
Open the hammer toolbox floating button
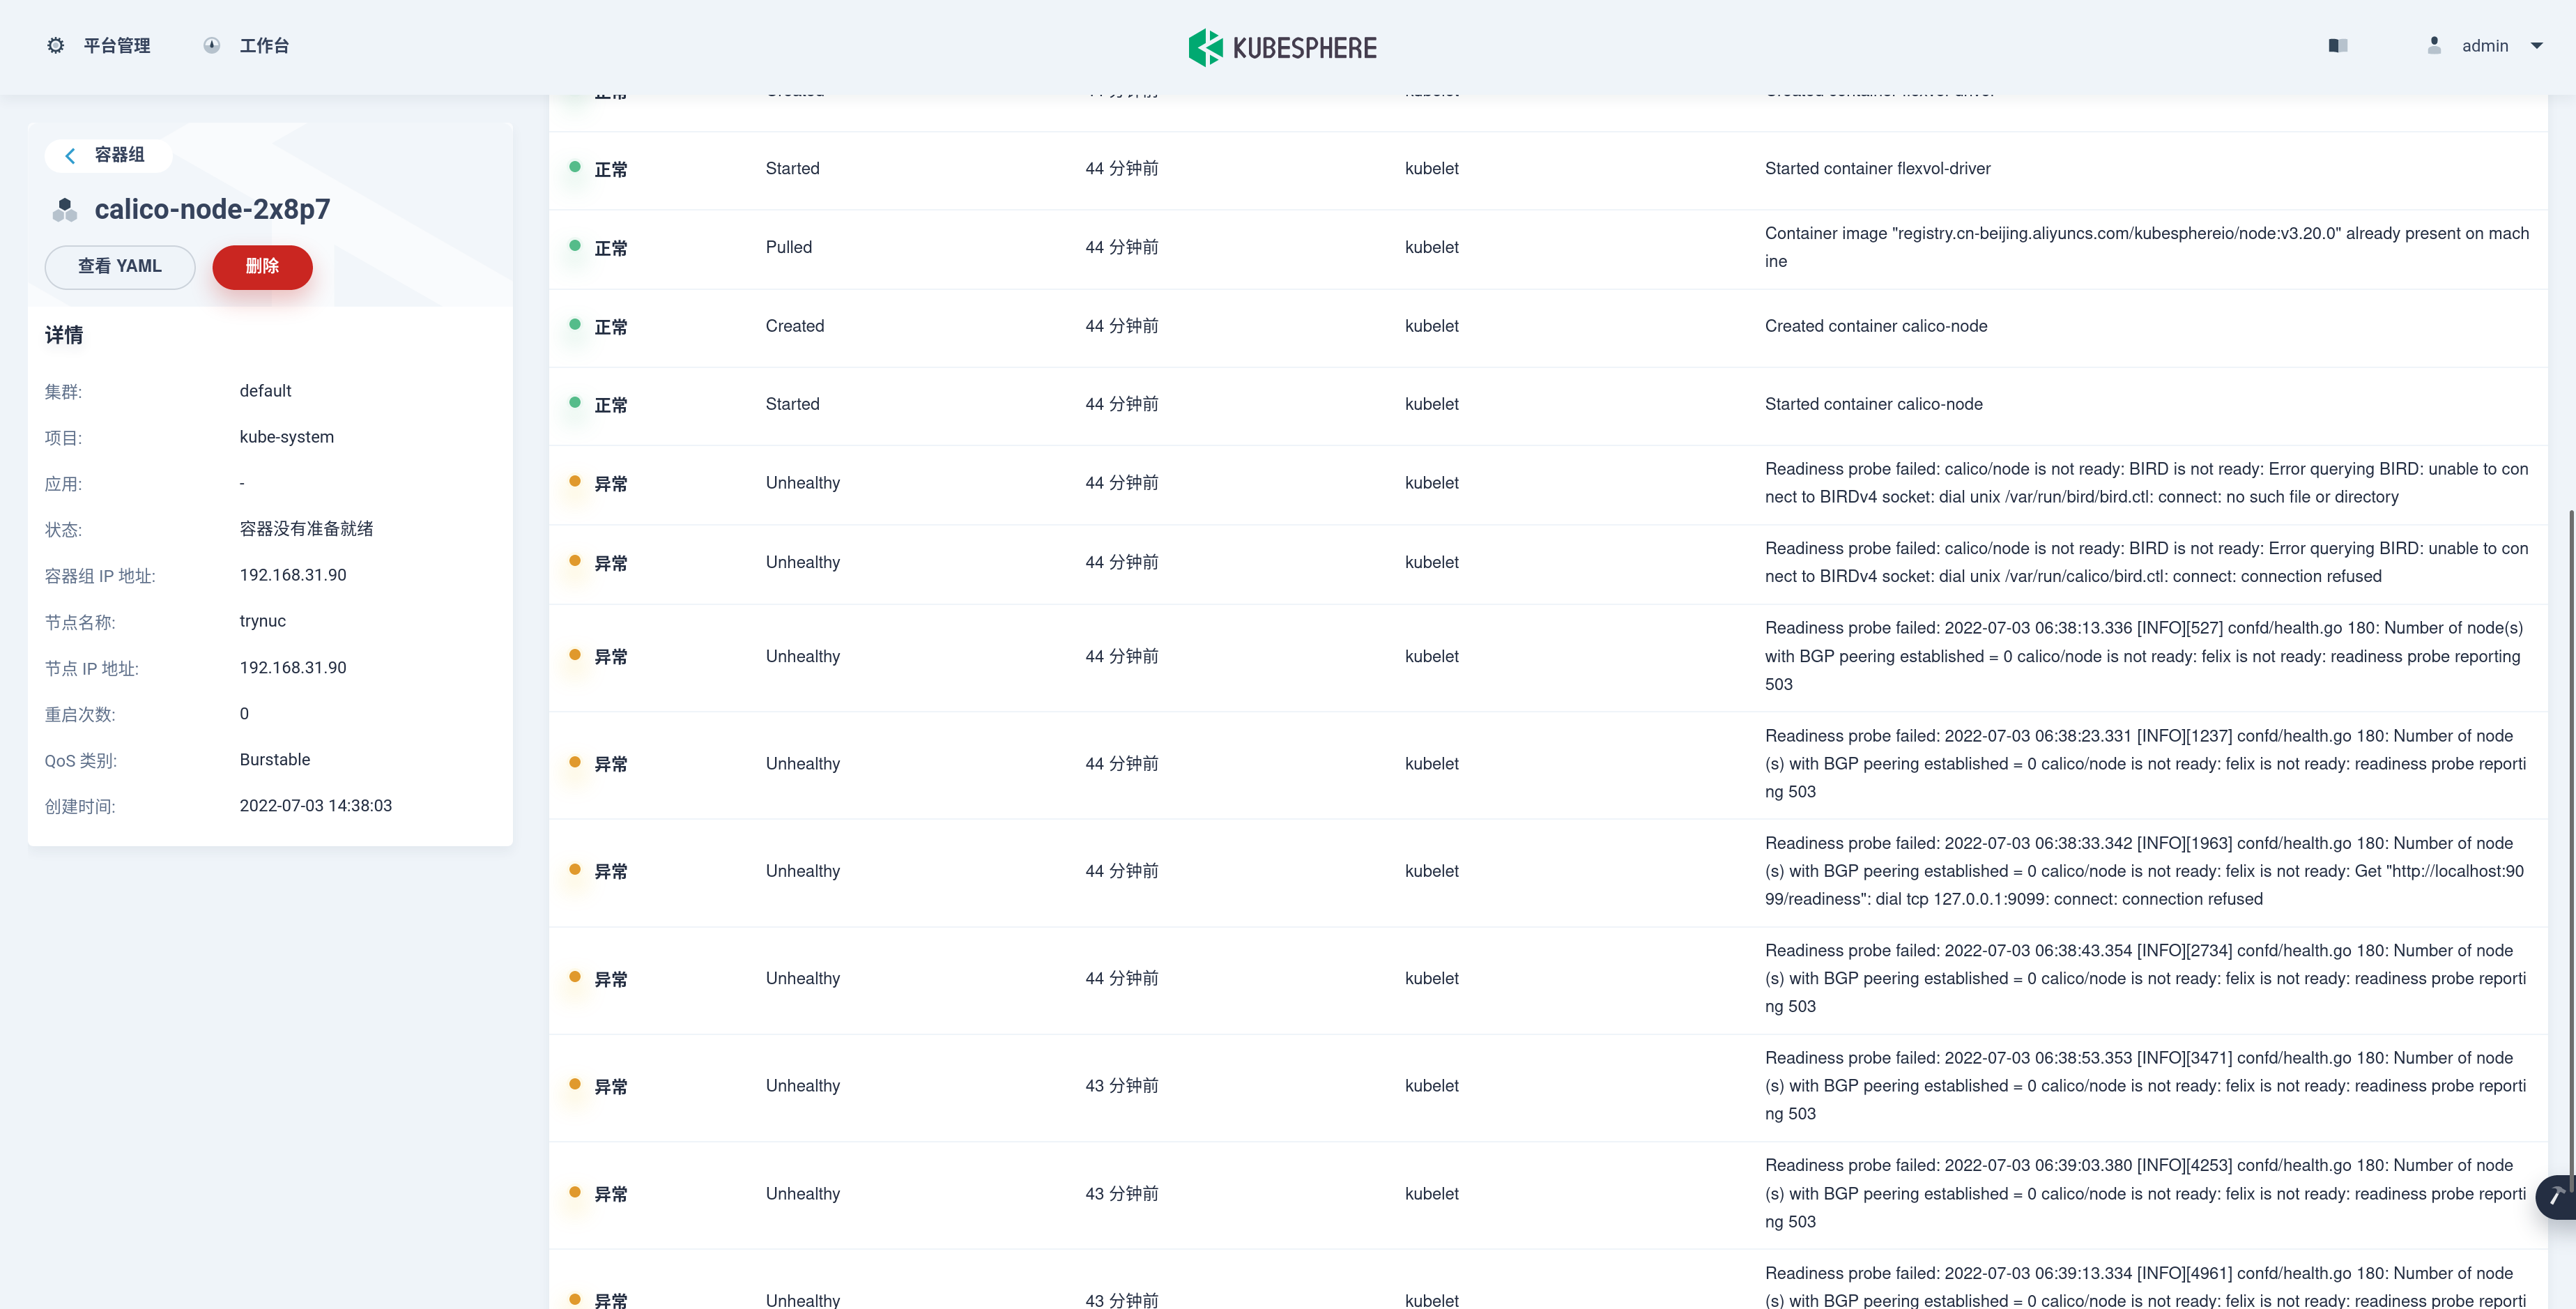pyautogui.click(x=2556, y=1196)
